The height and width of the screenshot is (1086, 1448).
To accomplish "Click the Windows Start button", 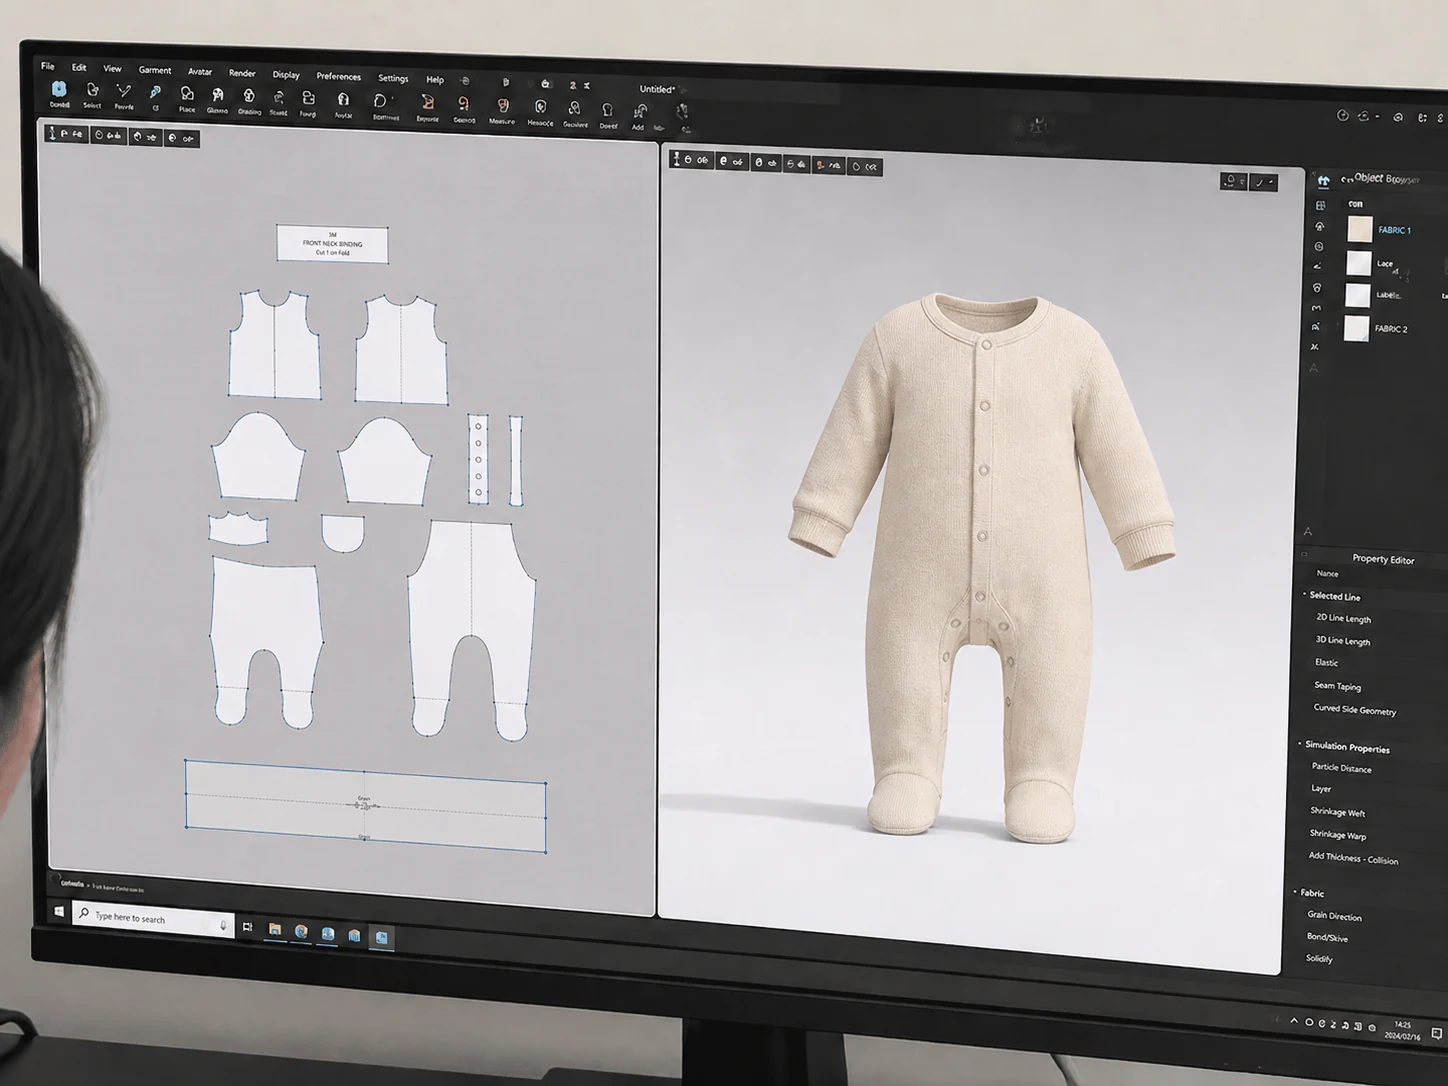I will (x=59, y=912).
